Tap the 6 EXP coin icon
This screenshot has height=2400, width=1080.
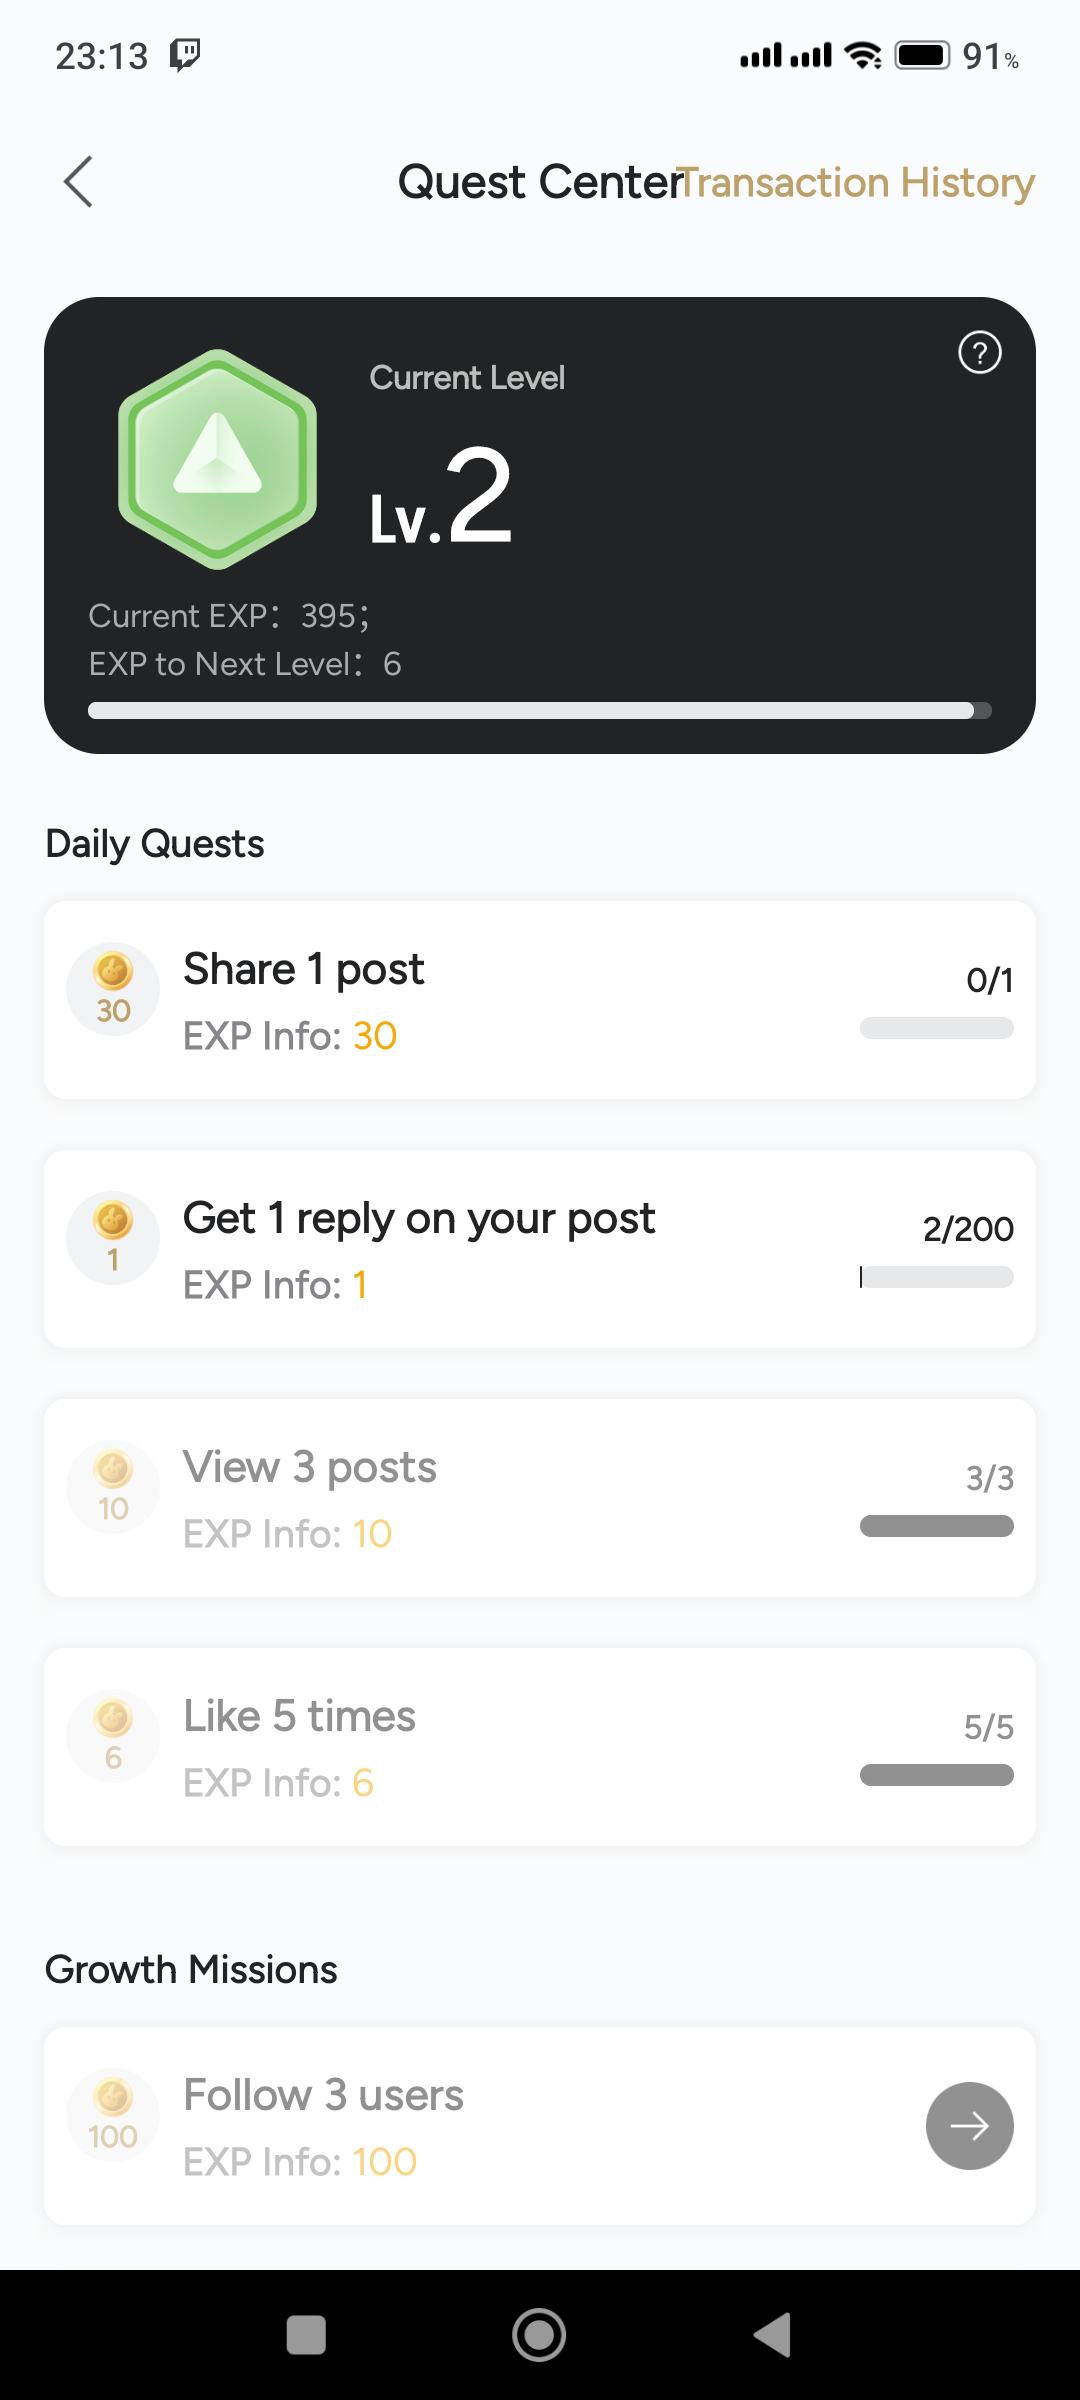113,1736
